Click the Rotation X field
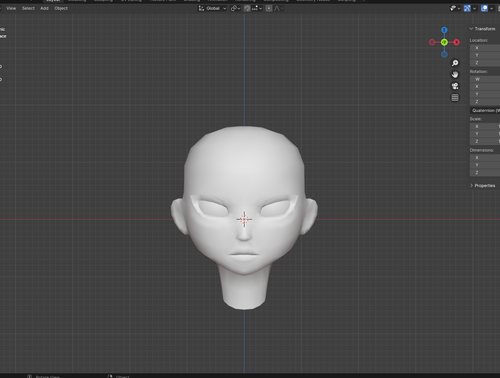The height and width of the screenshot is (378, 500). [x=485, y=86]
